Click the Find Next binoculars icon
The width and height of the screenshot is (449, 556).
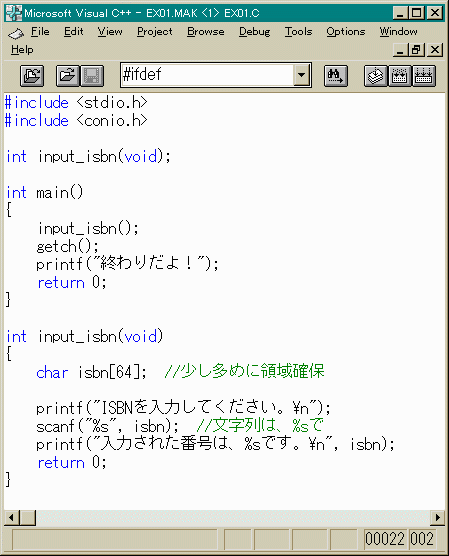pos(336,76)
